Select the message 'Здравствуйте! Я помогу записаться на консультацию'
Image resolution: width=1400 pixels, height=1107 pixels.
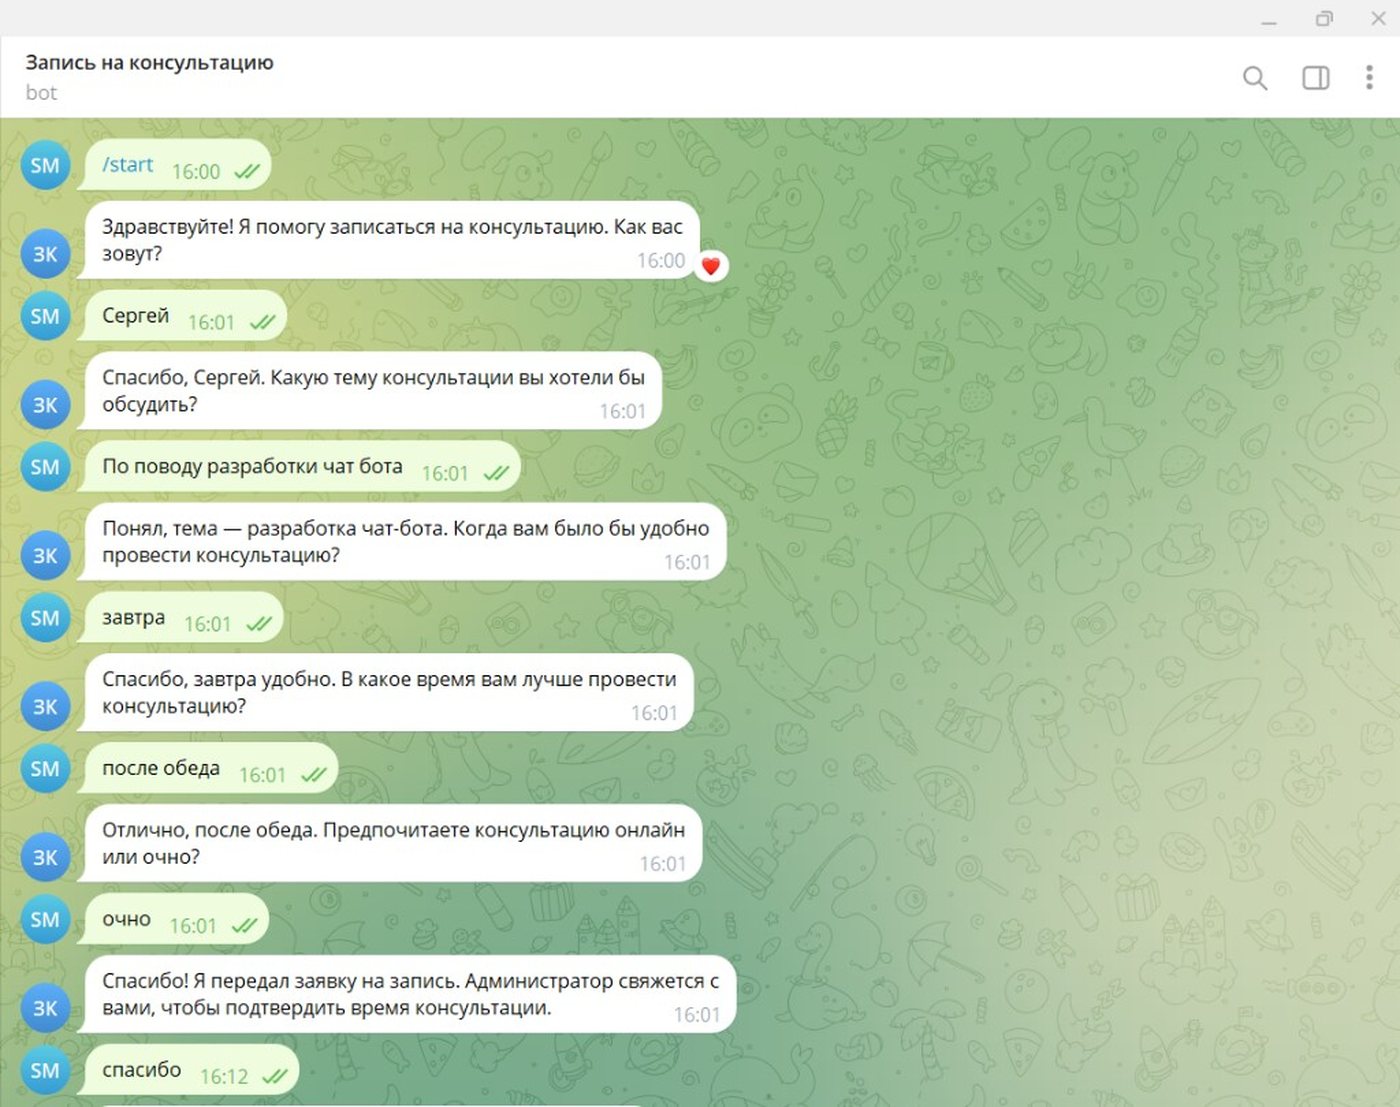(x=390, y=240)
